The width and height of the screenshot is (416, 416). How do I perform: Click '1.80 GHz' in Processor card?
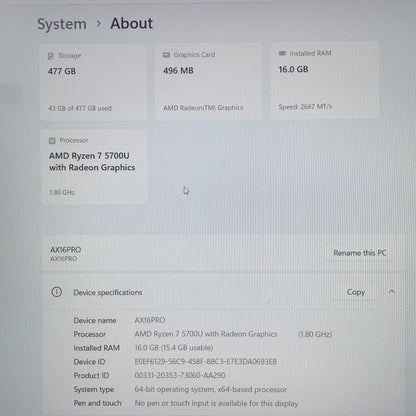point(62,192)
